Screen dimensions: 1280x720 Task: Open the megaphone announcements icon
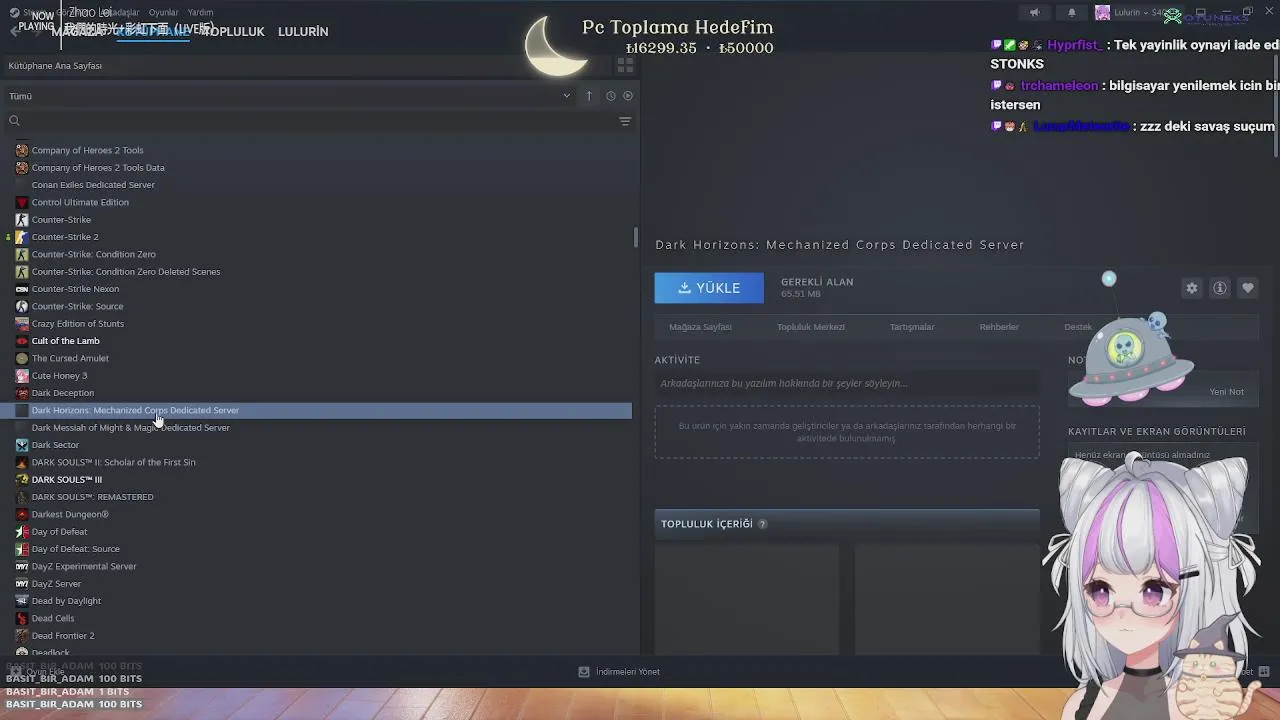[x=1034, y=12]
